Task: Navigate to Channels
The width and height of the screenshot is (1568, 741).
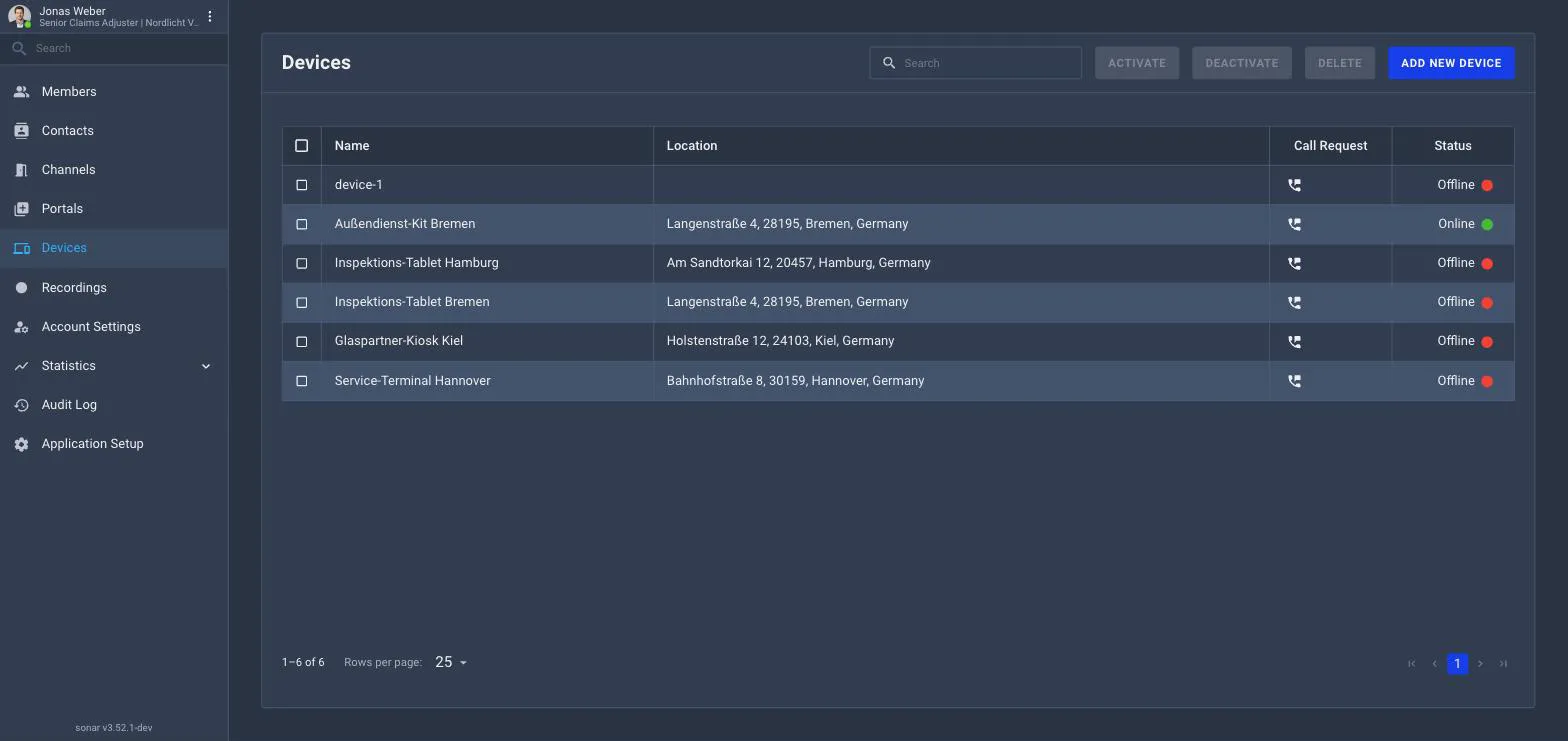Action: [x=114, y=170]
